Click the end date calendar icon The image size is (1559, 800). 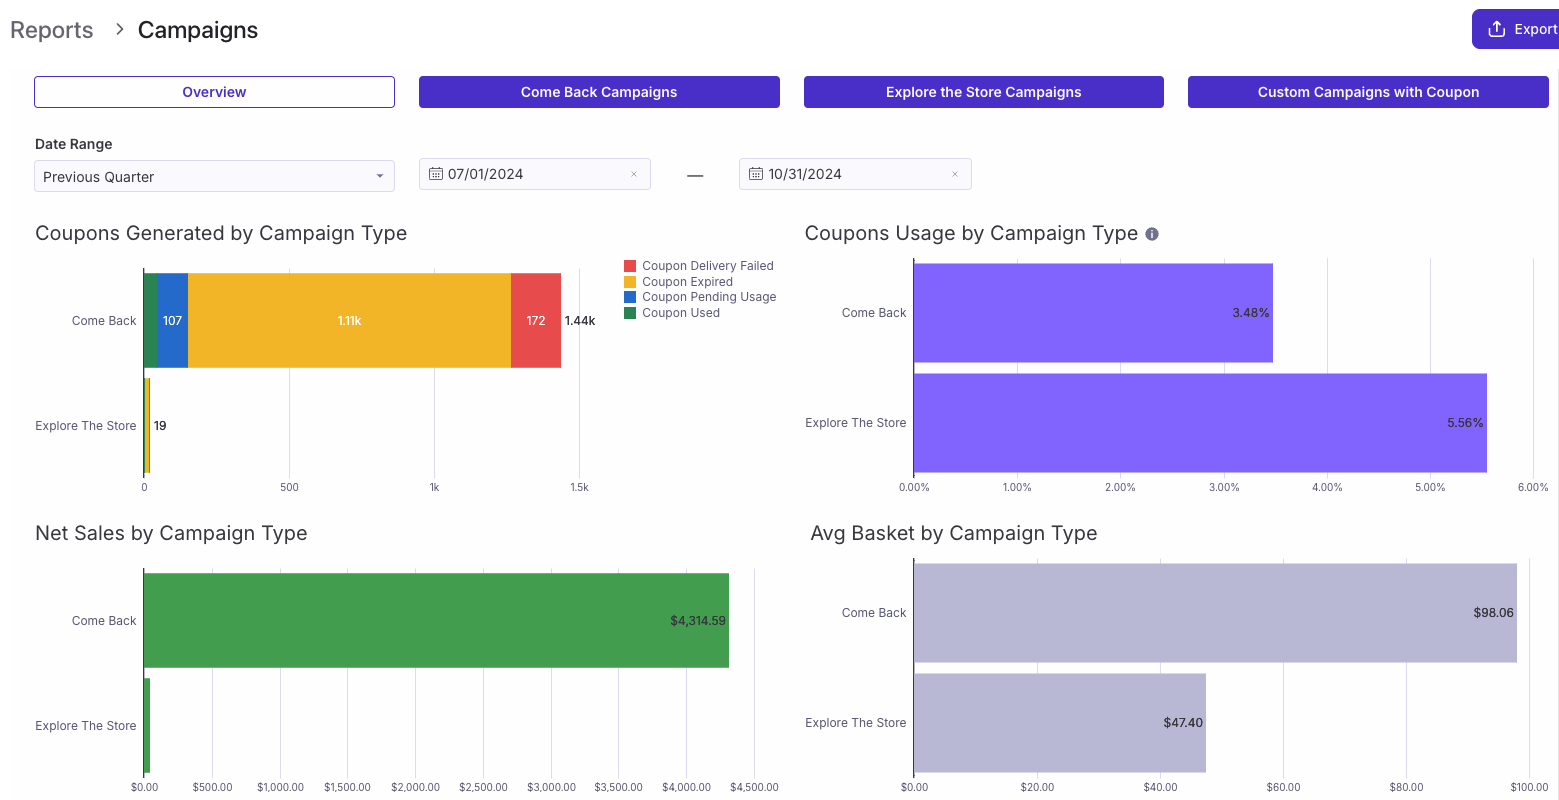pos(756,174)
